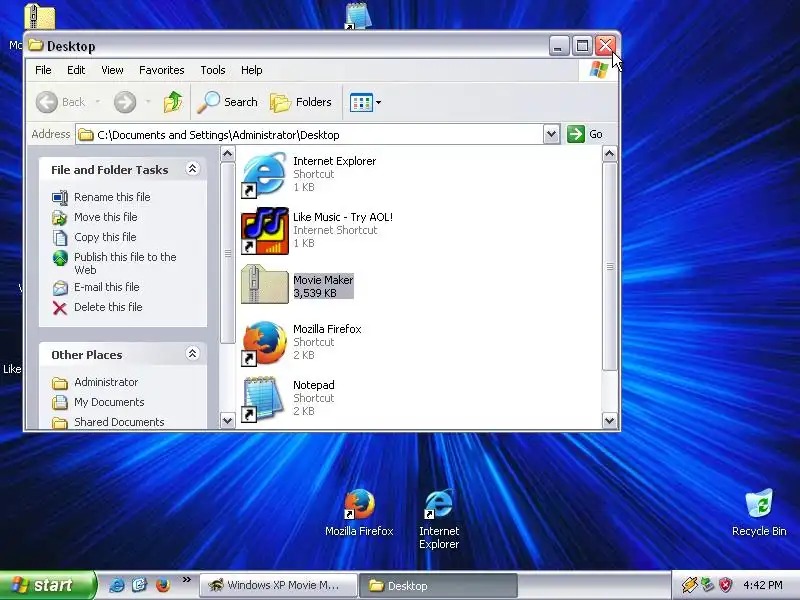Click the Move this file icon

[60, 217]
